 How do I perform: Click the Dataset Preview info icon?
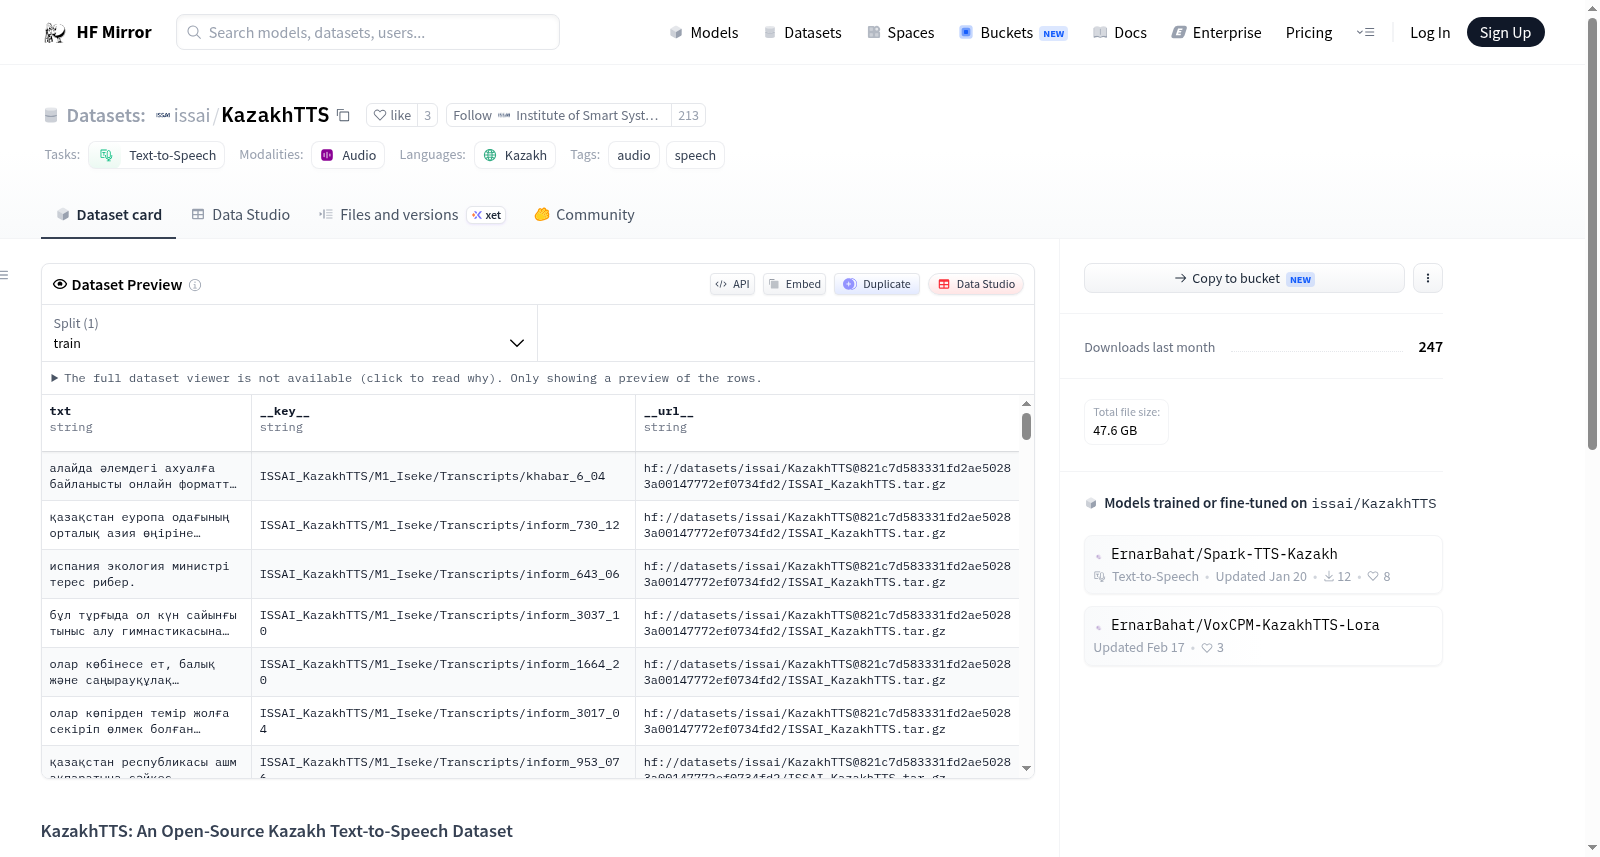(x=195, y=285)
